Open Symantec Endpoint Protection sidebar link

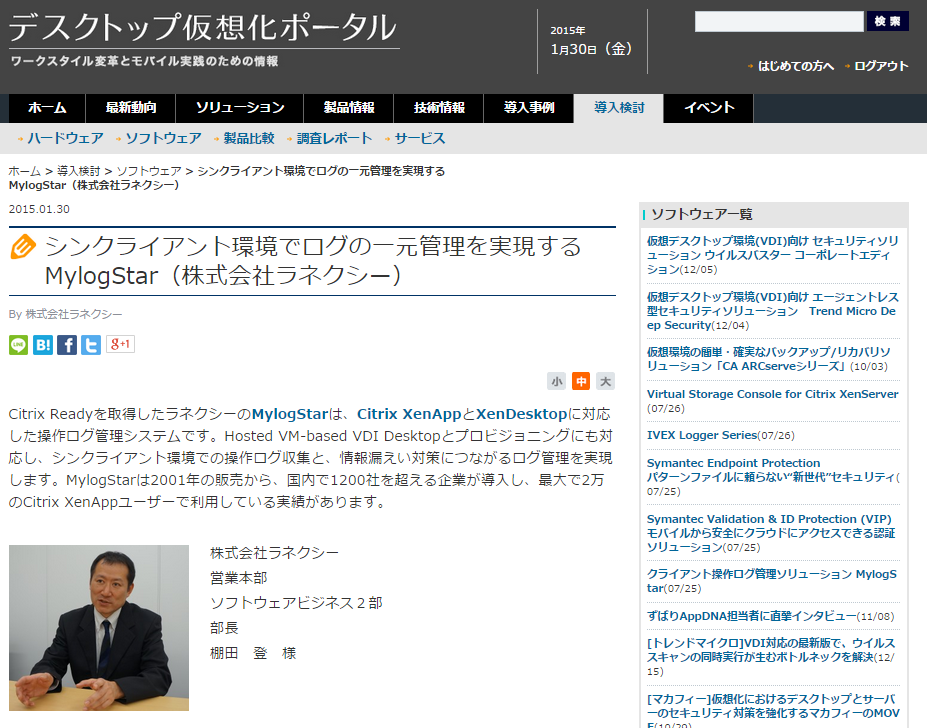[x=772, y=470]
